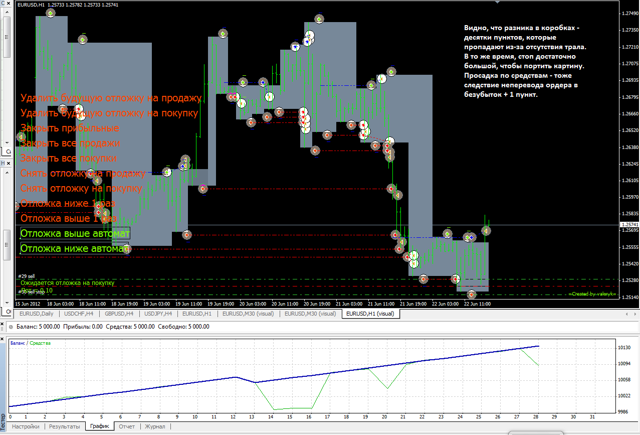Click lower left panel scrollbar thumb
This screenshot has width=640, height=435.
(x=7, y=245)
